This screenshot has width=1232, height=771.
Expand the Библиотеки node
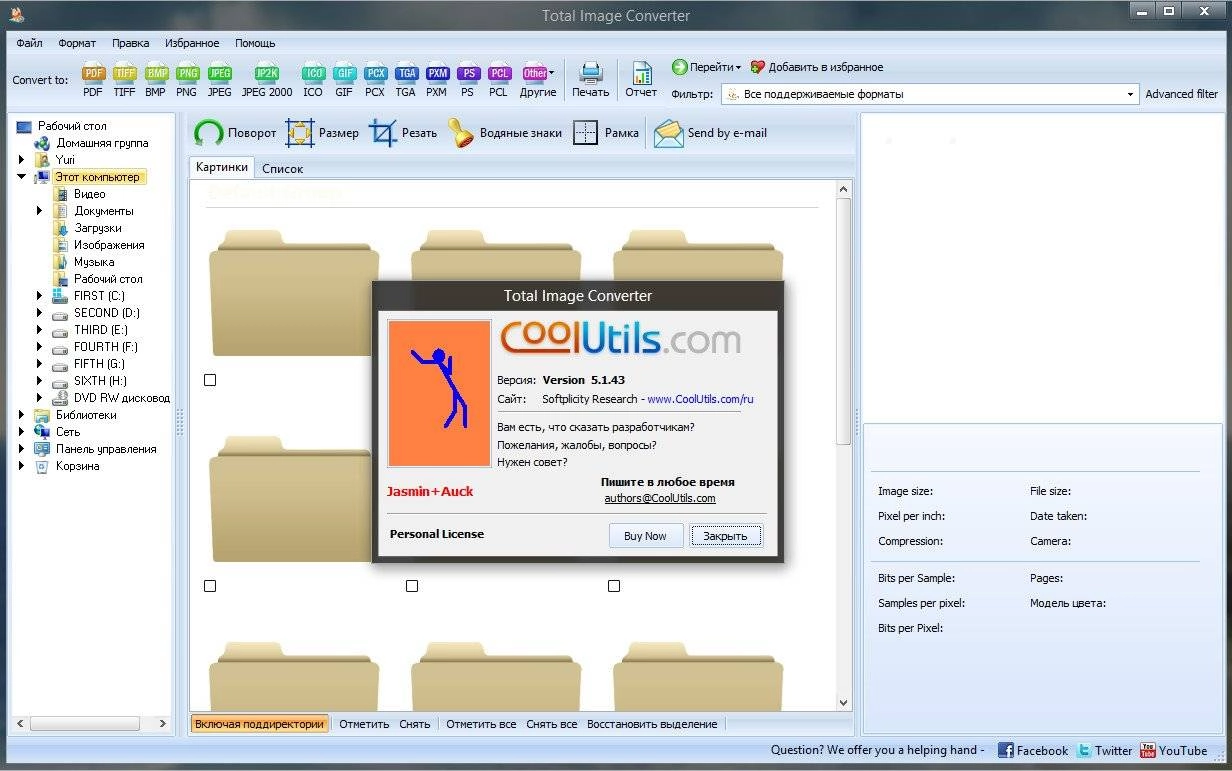point(22,415)
